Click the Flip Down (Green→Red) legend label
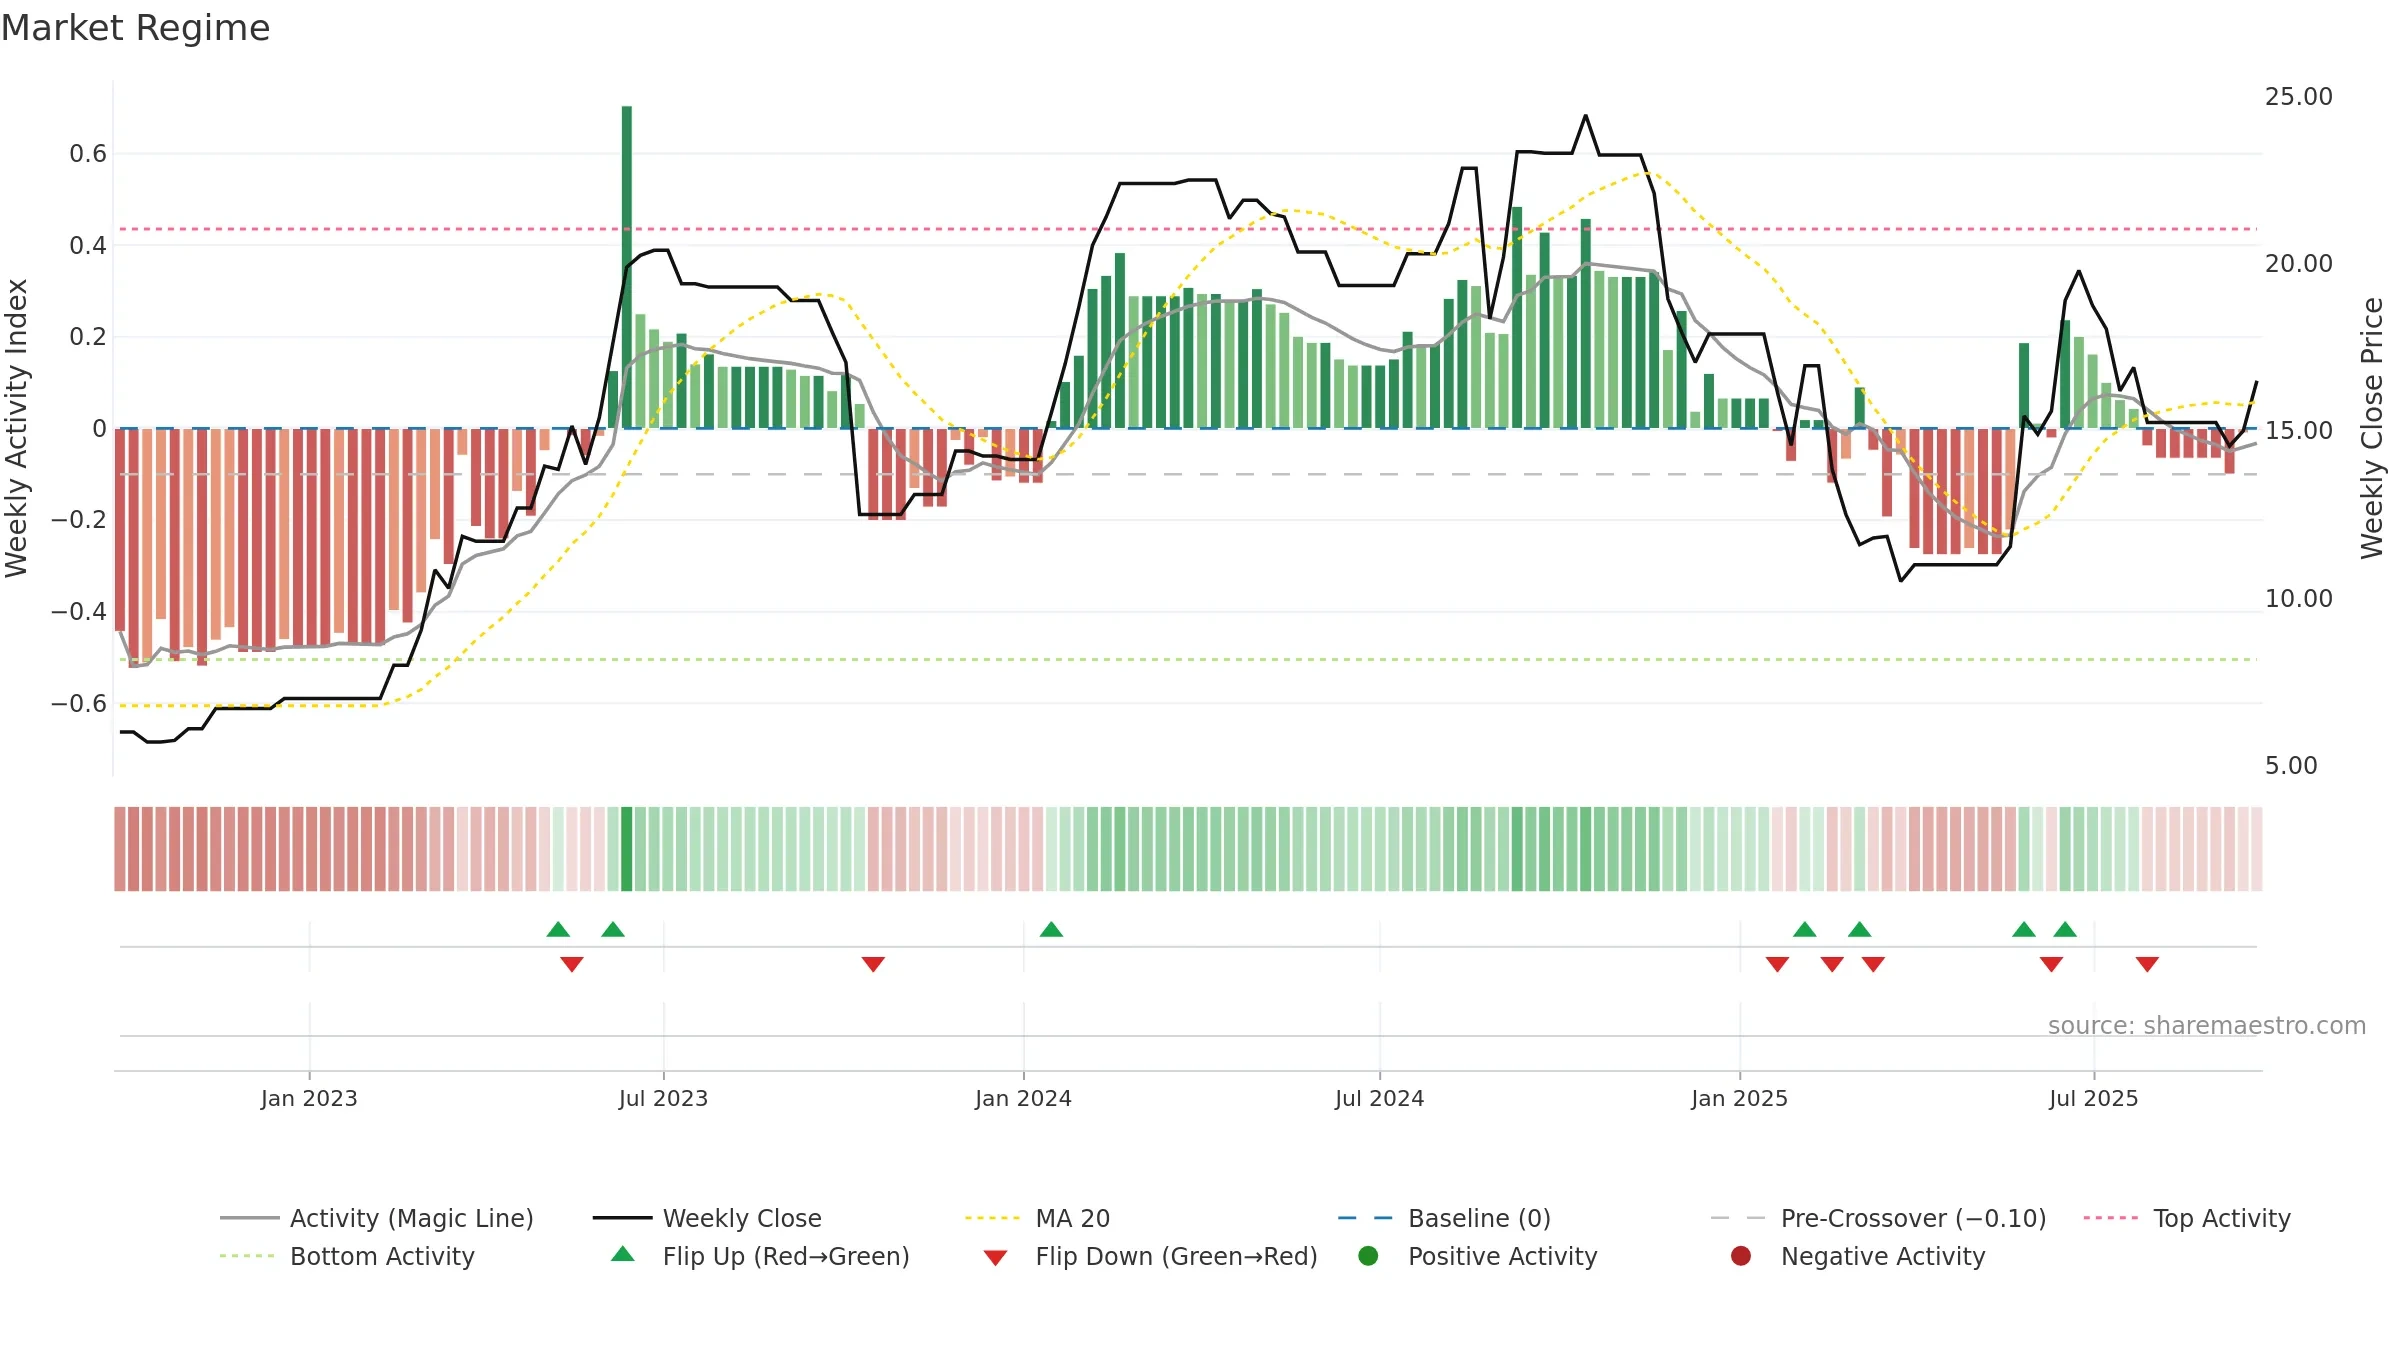 [x=1176, y=1256]
